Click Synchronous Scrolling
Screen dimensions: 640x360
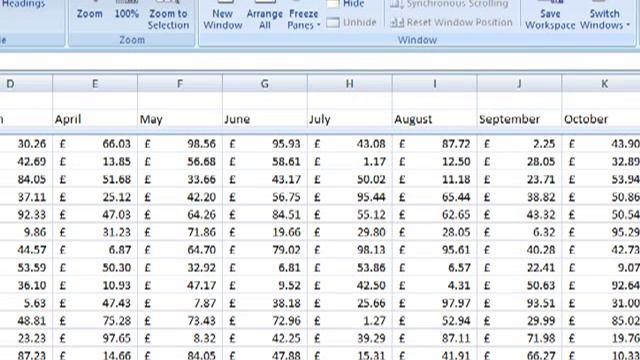click(449, 4)
